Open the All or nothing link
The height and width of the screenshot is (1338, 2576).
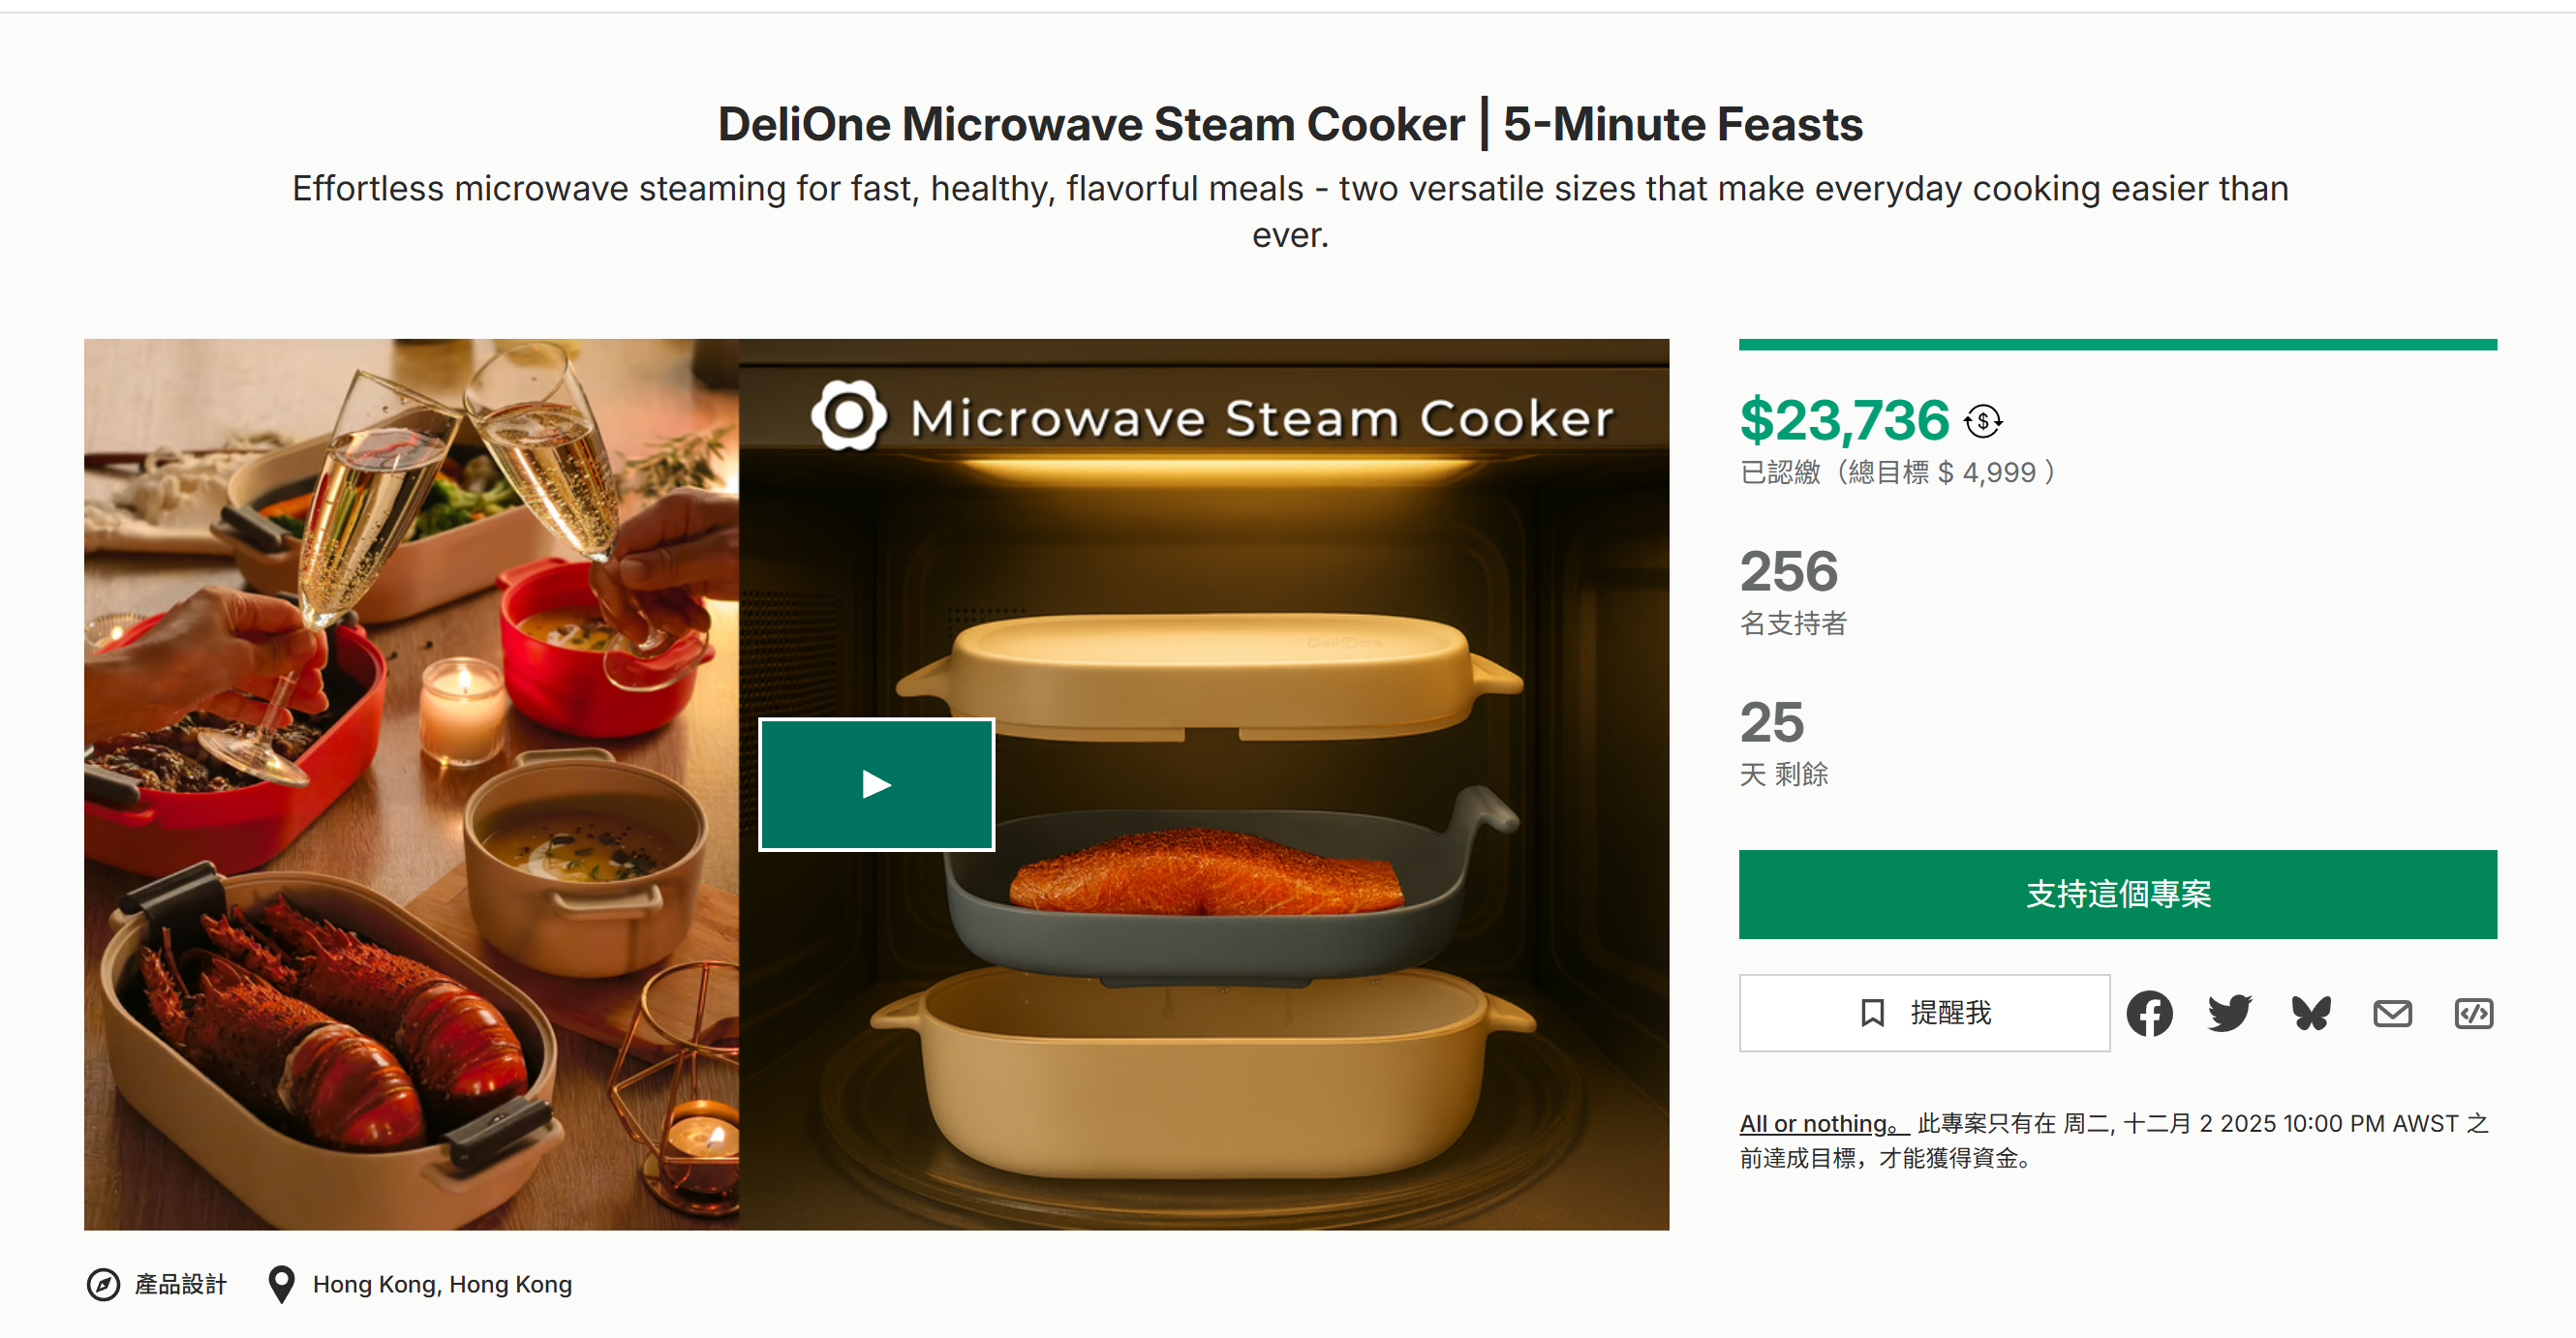[1822, 1124]
